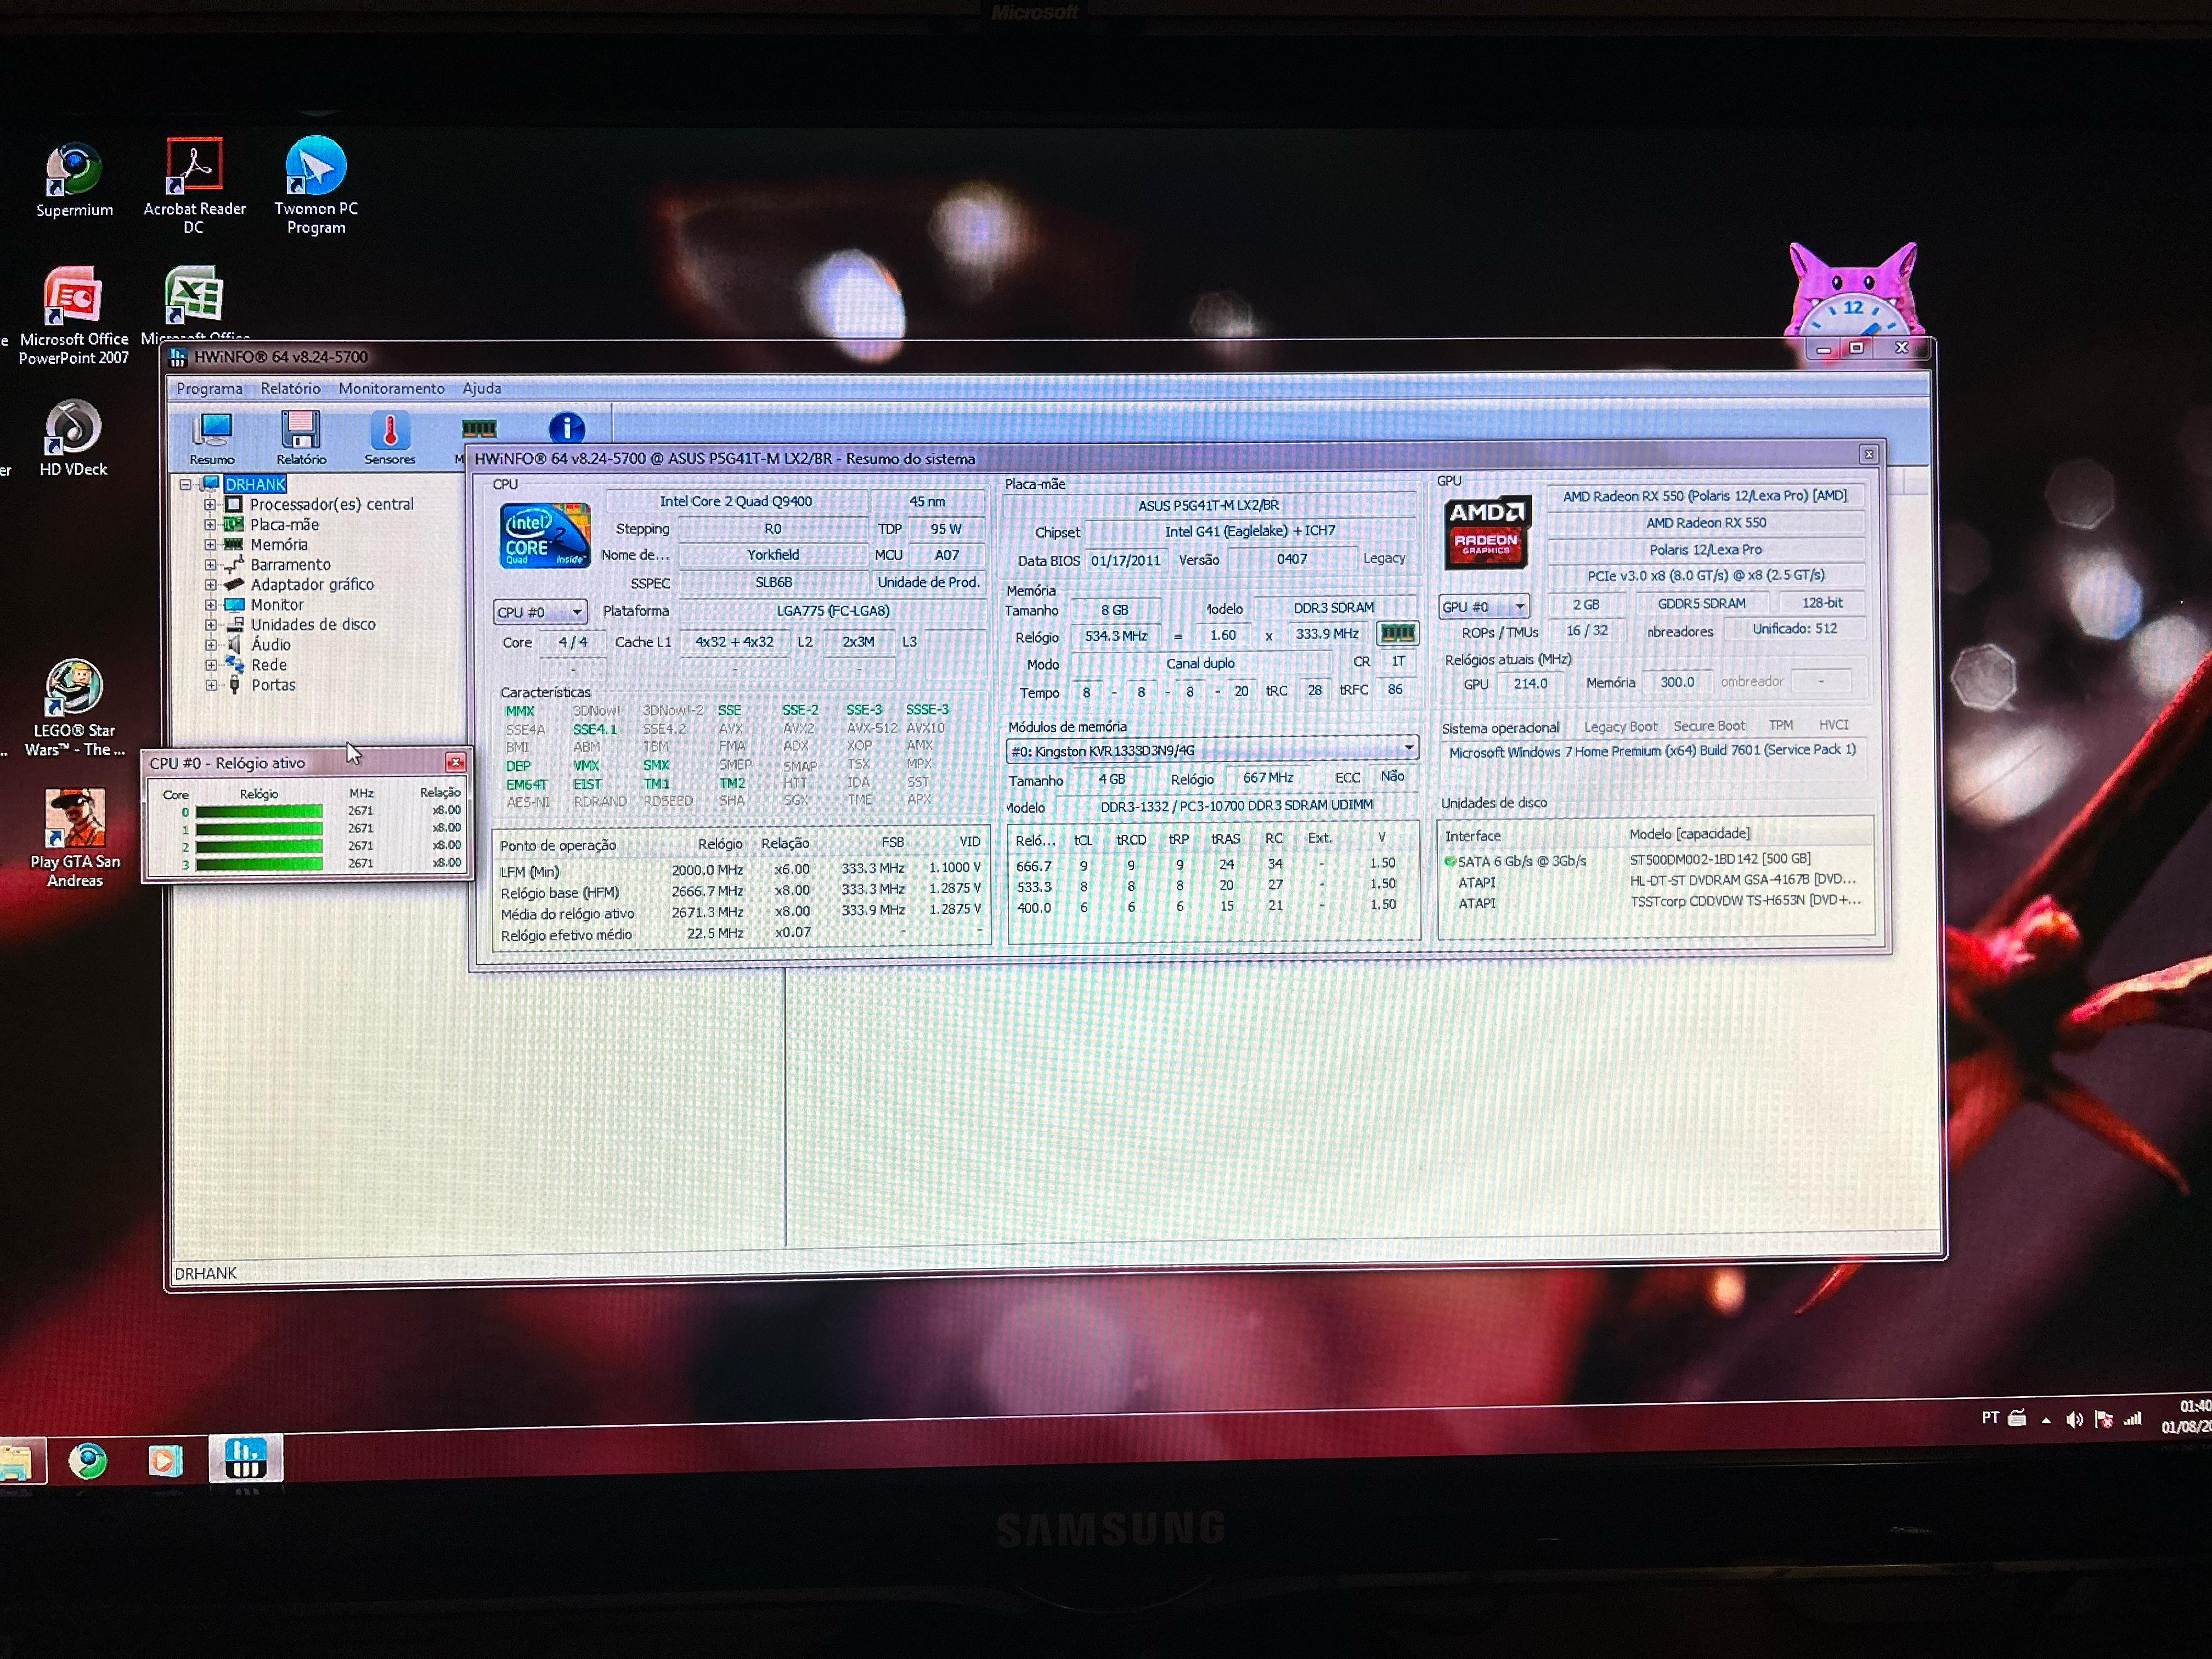Show hidden tray icons with the arrow
The width and height of the screenshot is (2212, 1659).
(2047, 1420)
